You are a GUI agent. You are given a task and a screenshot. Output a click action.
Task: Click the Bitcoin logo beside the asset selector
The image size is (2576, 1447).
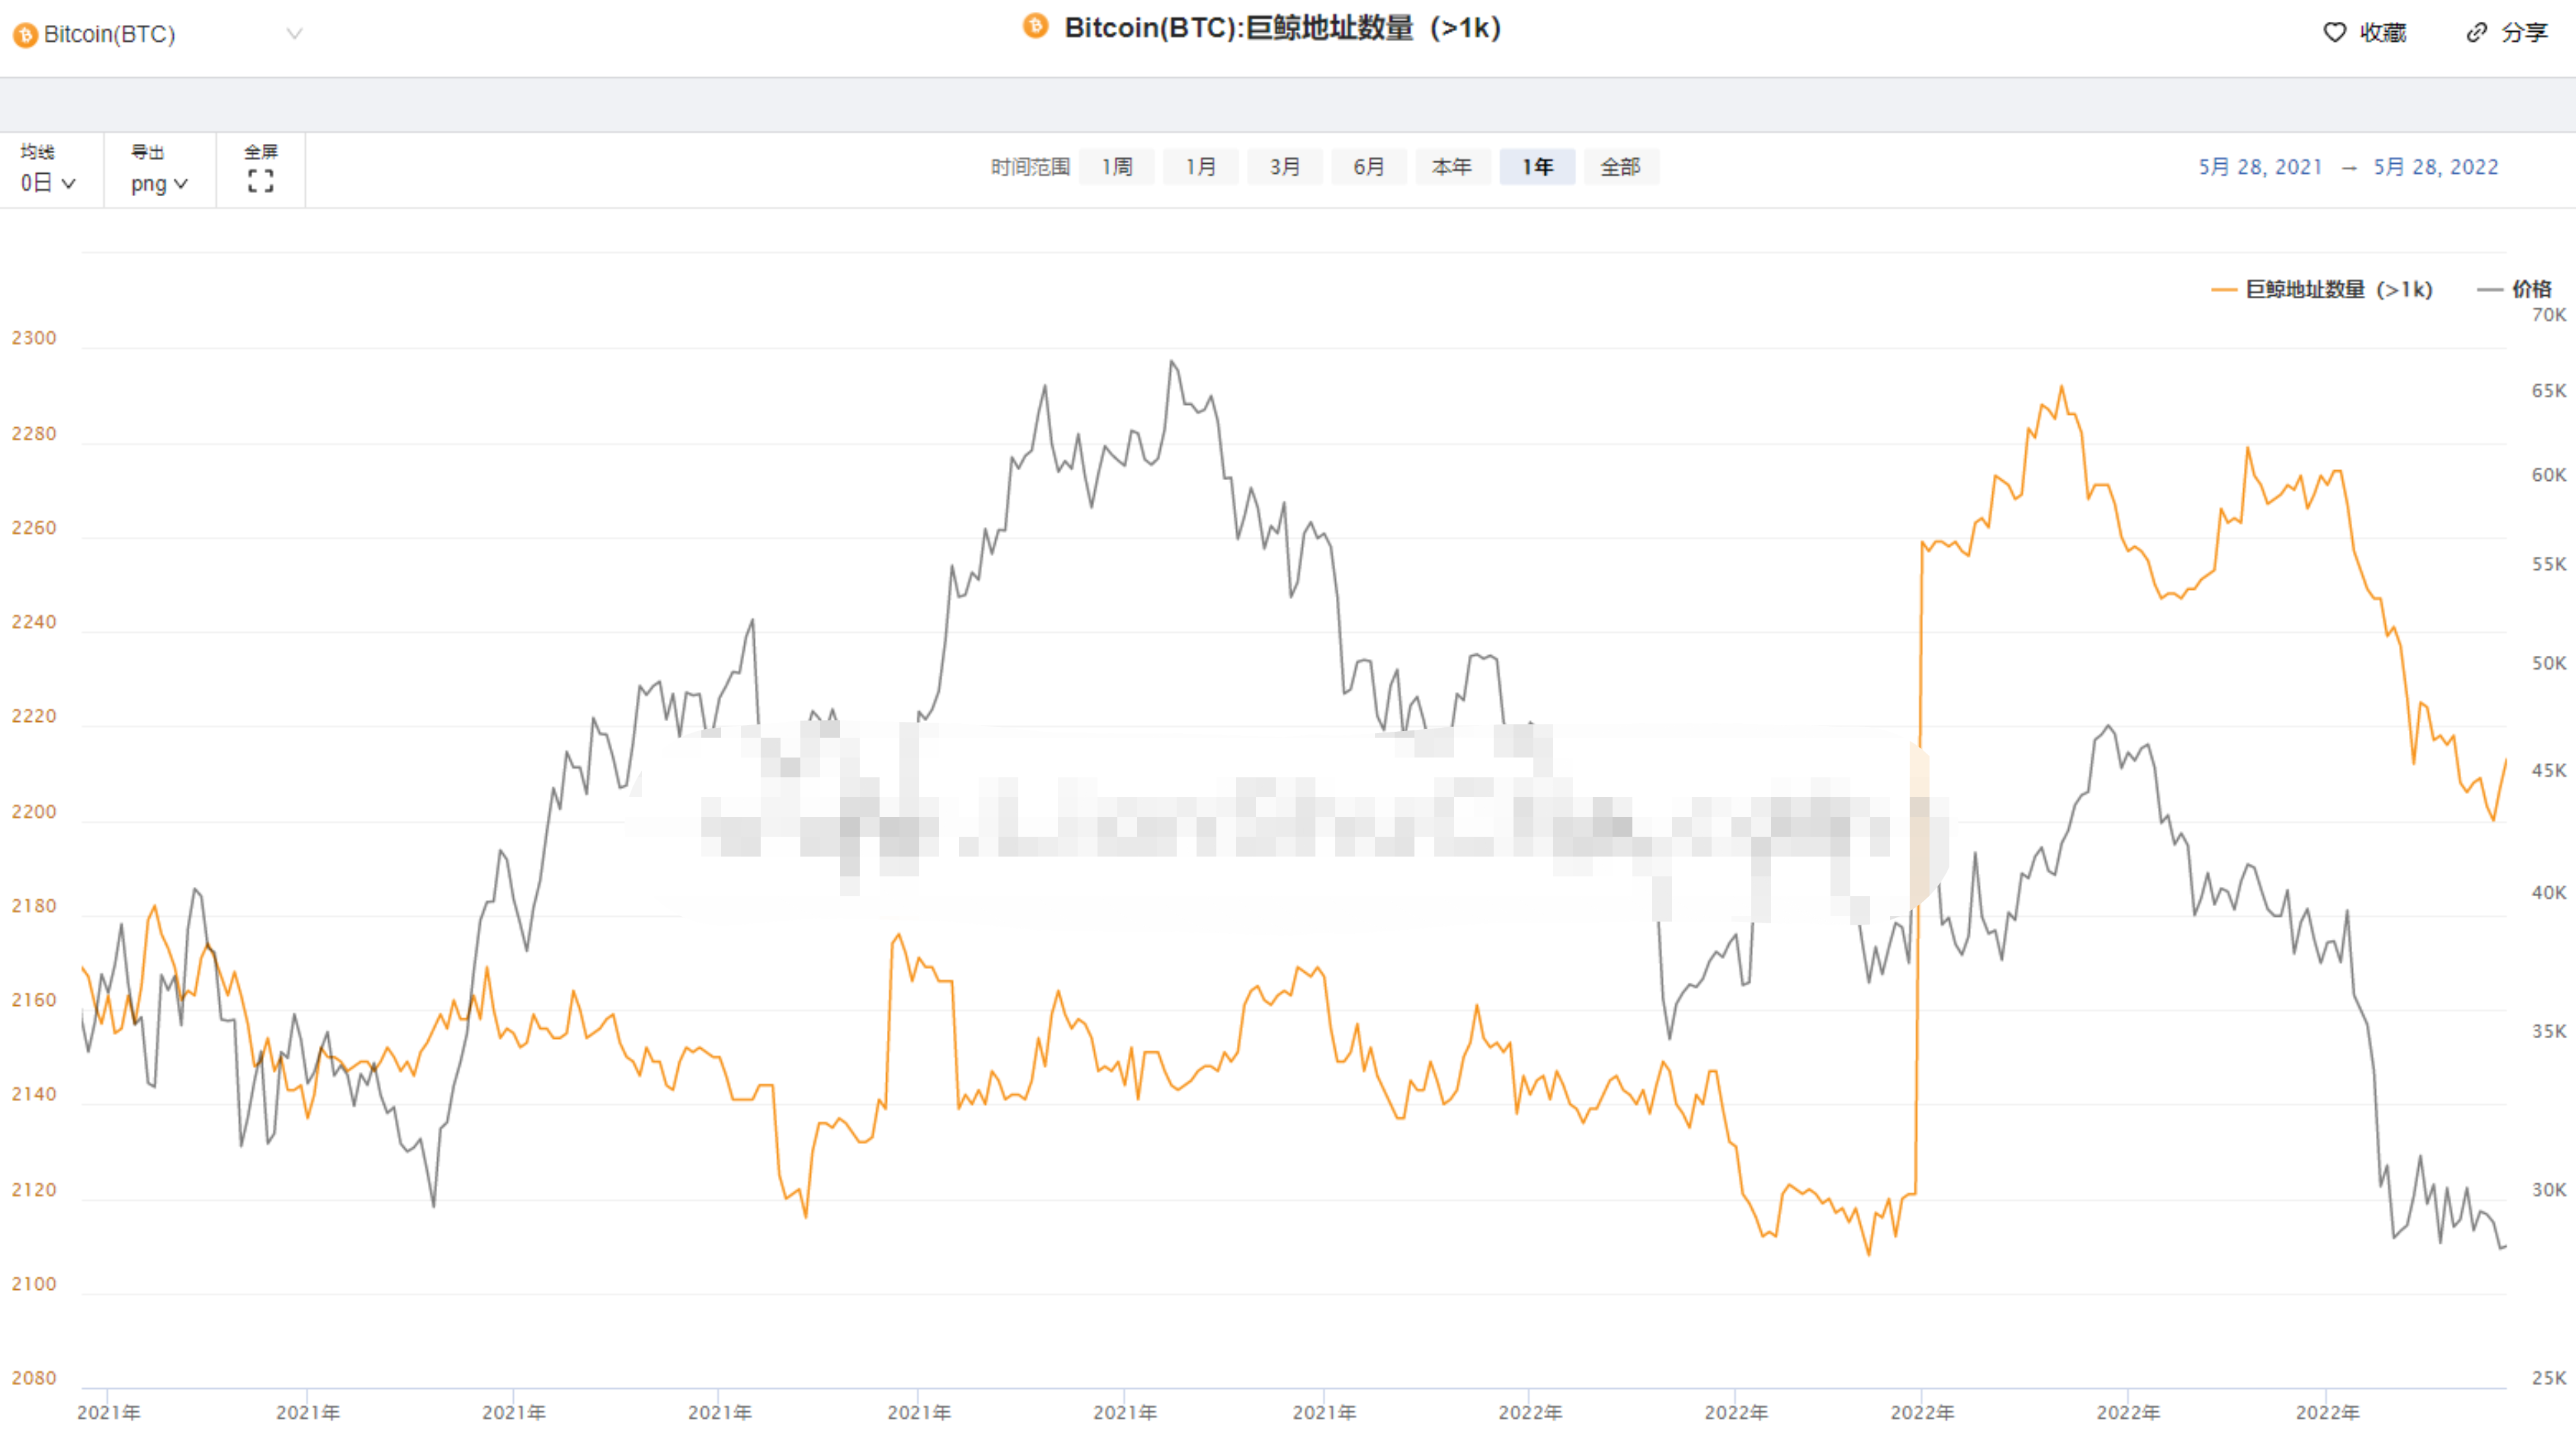coord(25,35)
